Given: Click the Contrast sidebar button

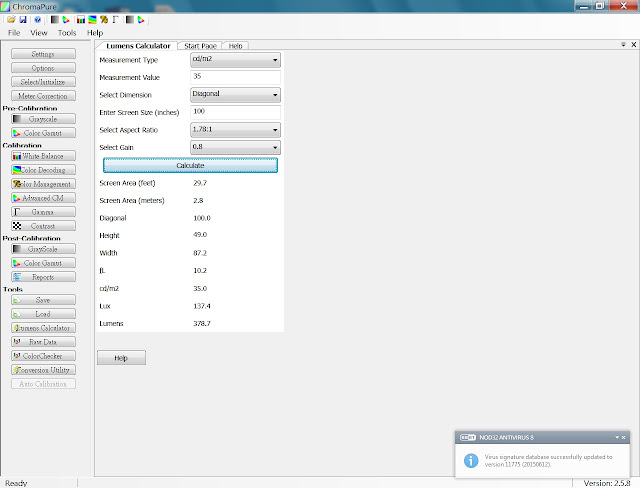Looking at the screenshot, I should click(43, 226).
